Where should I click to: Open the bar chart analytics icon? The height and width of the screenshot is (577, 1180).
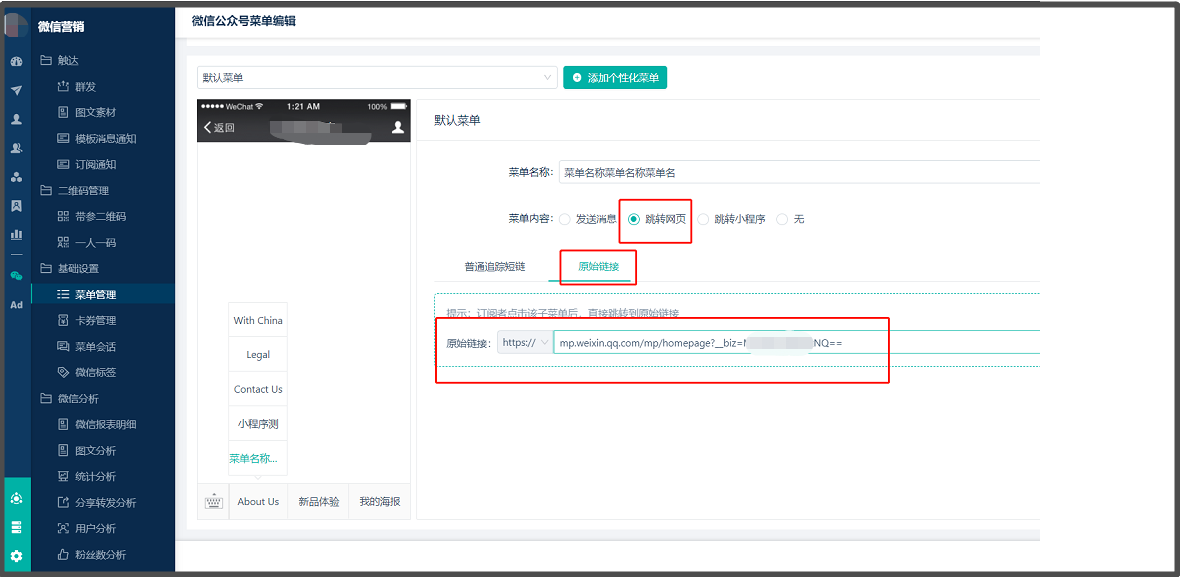(x=16, y=235)
